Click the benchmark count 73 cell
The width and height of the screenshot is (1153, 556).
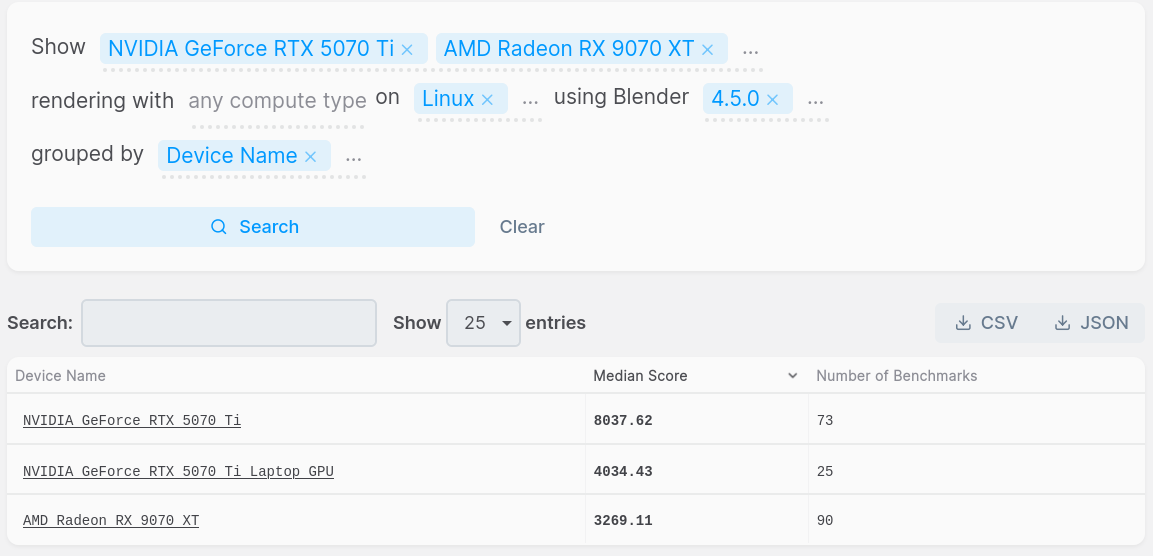click(824, 421)
